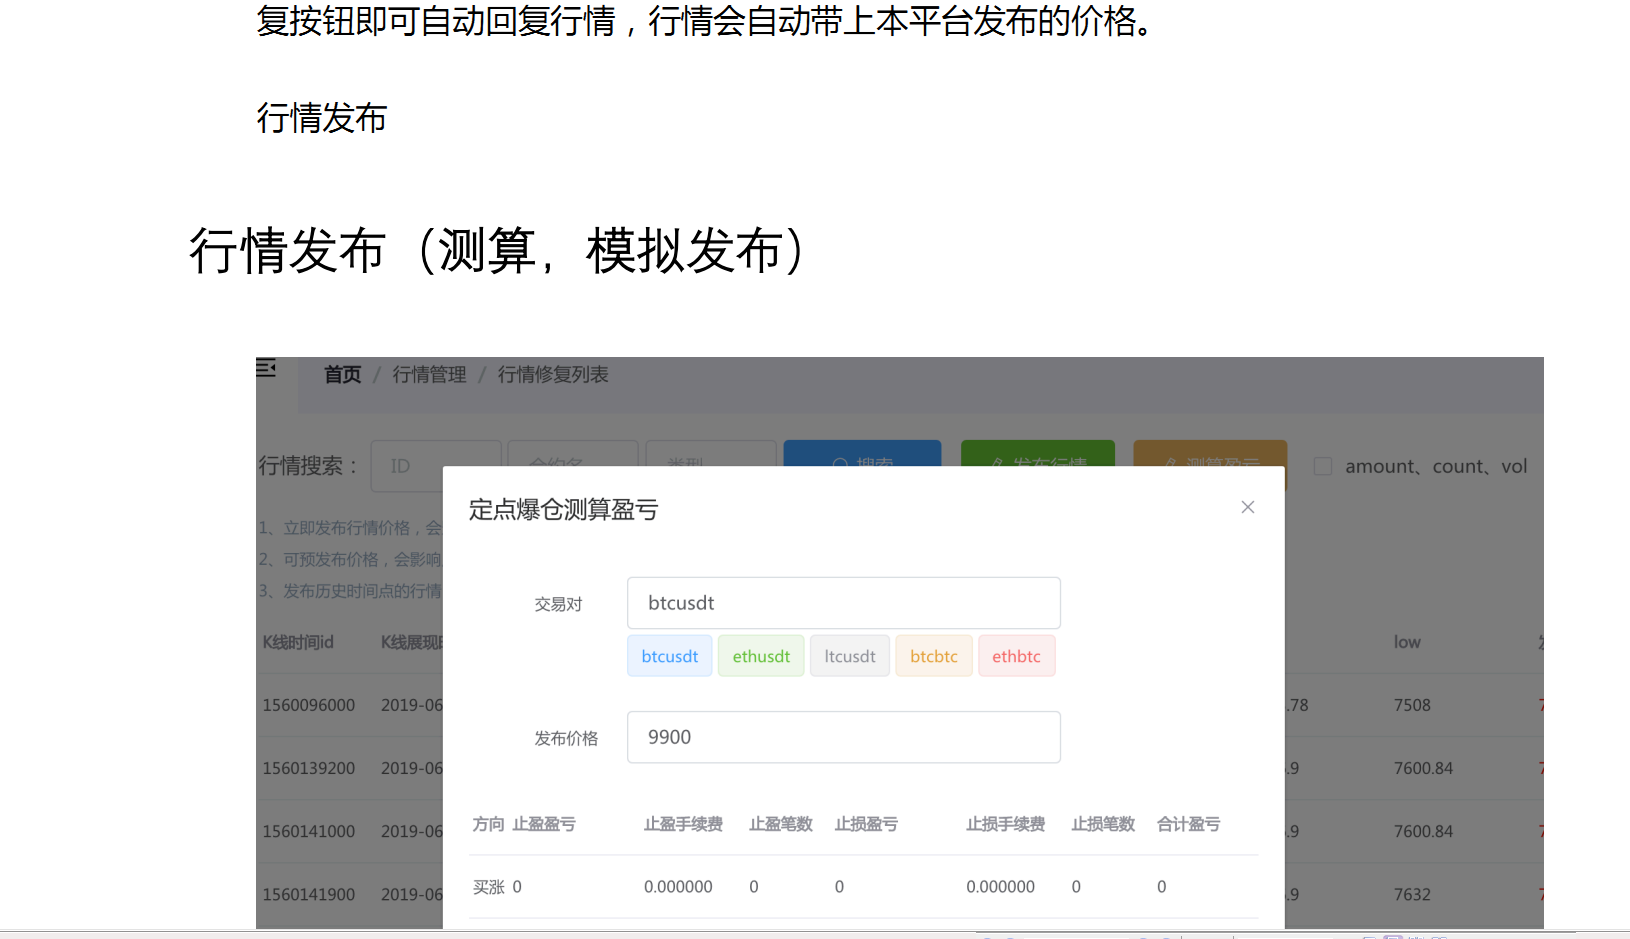1630x939 pixels.
Task: Select the K线时间id column header
Action: pyautogui.click(x=298, y=642)
